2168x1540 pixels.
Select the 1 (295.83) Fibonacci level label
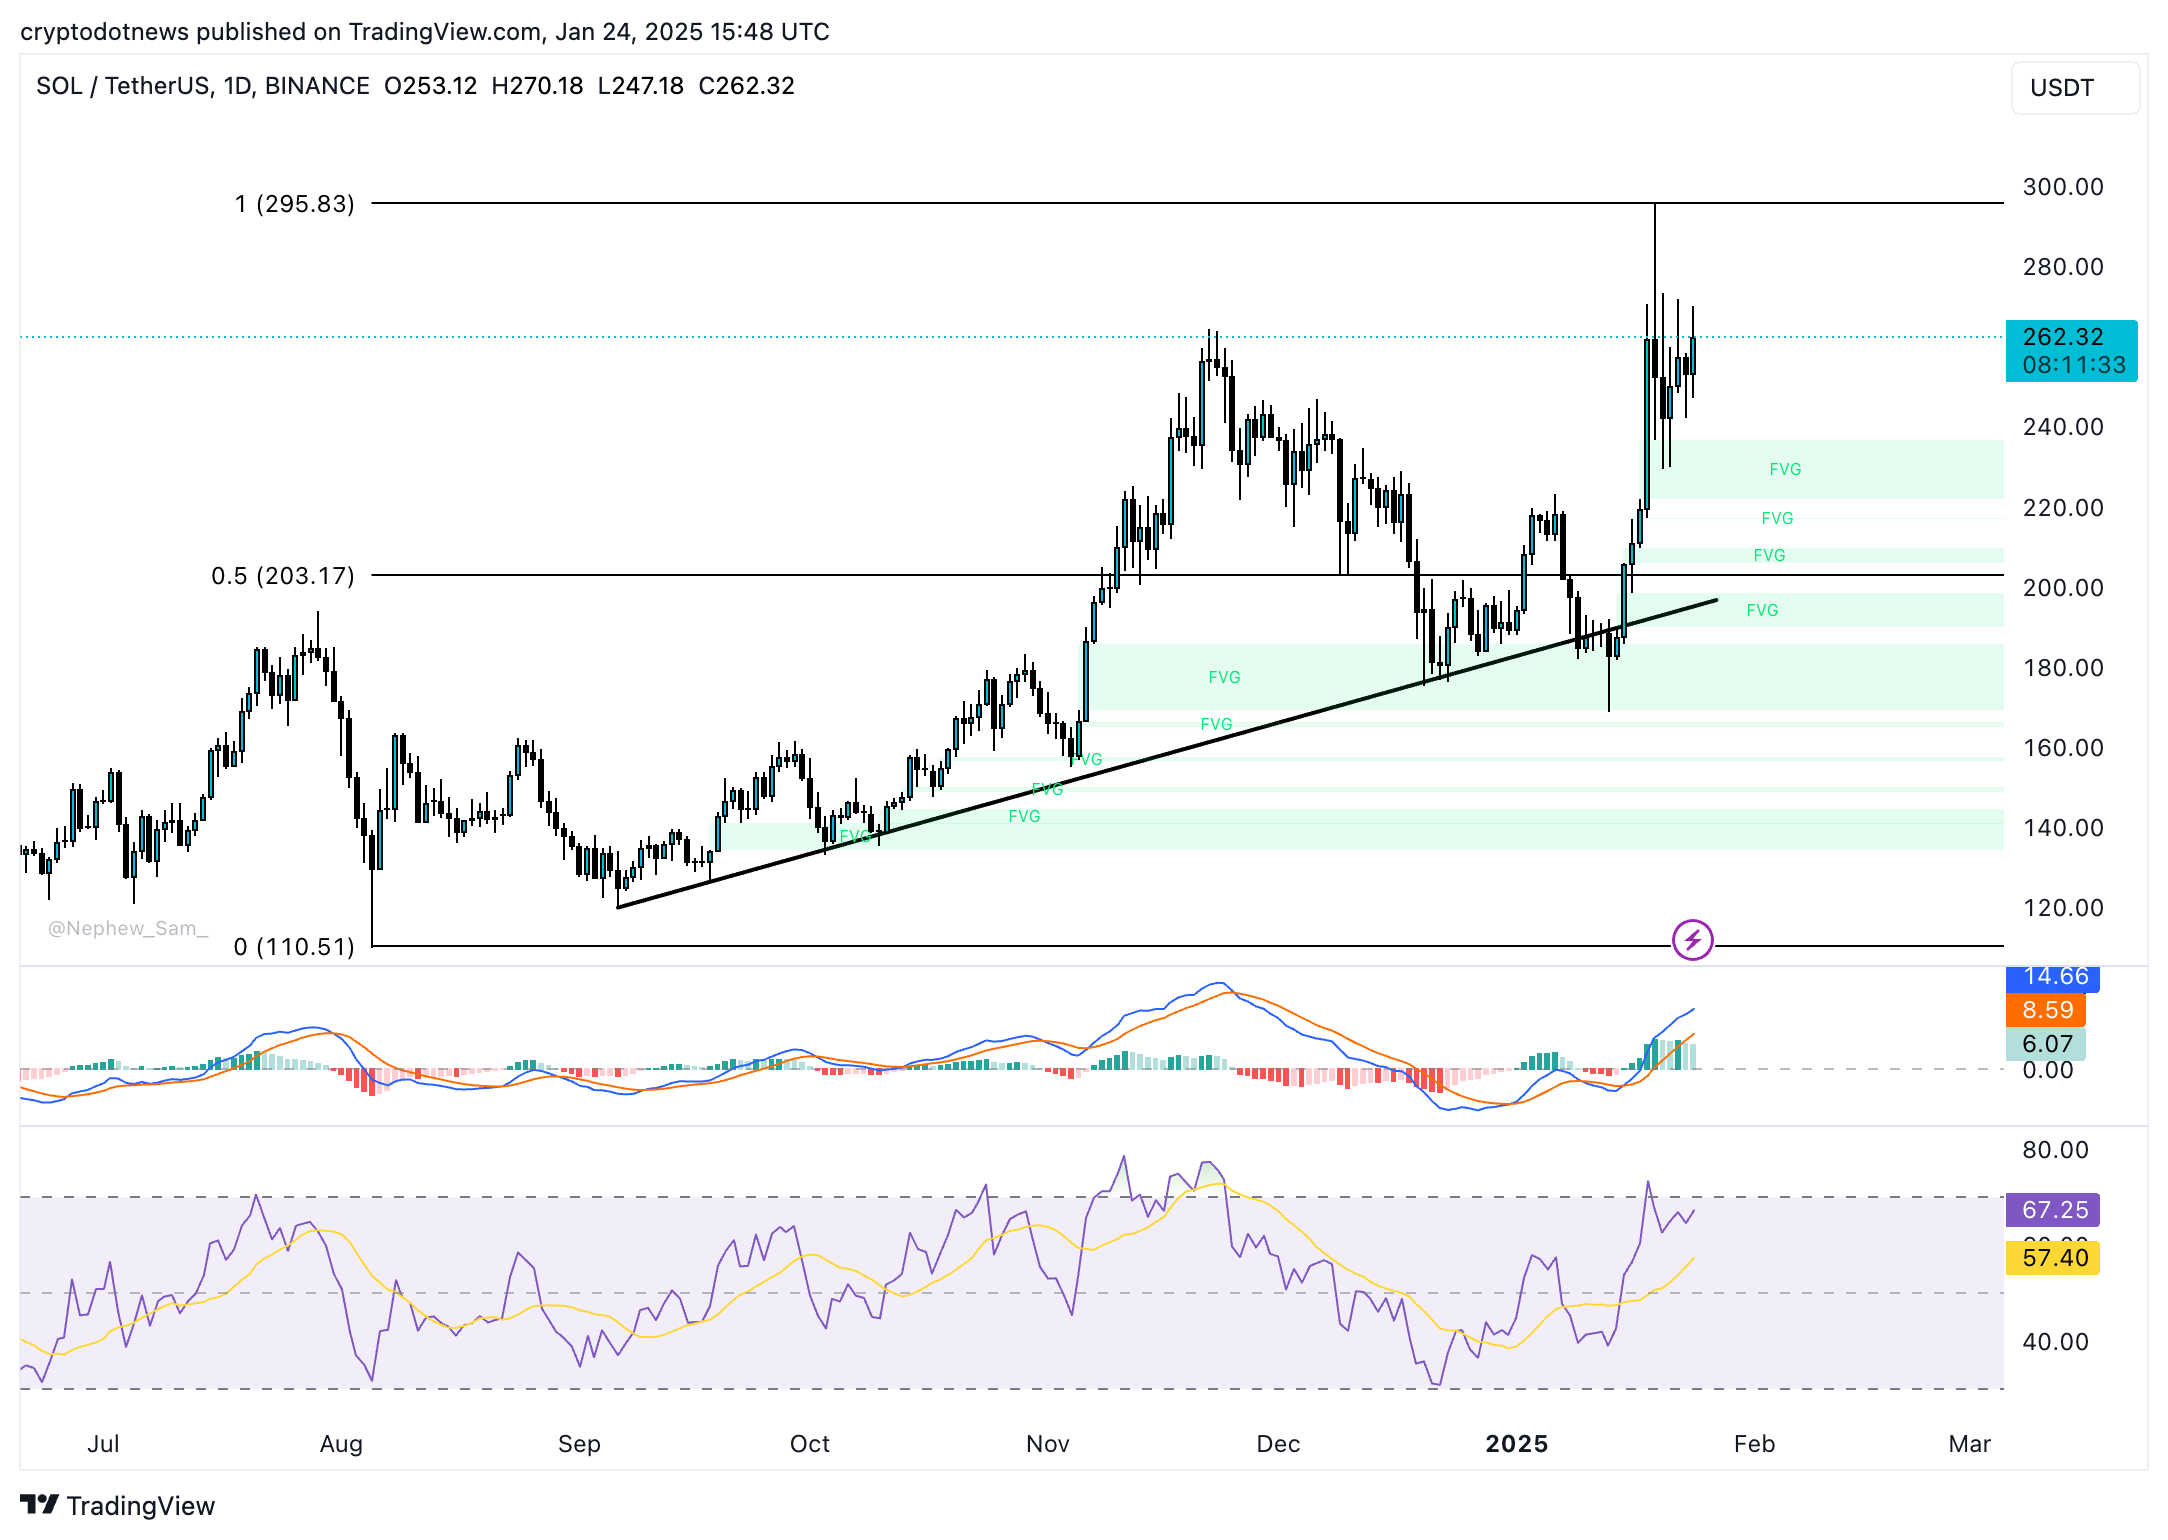click(294, 204)
